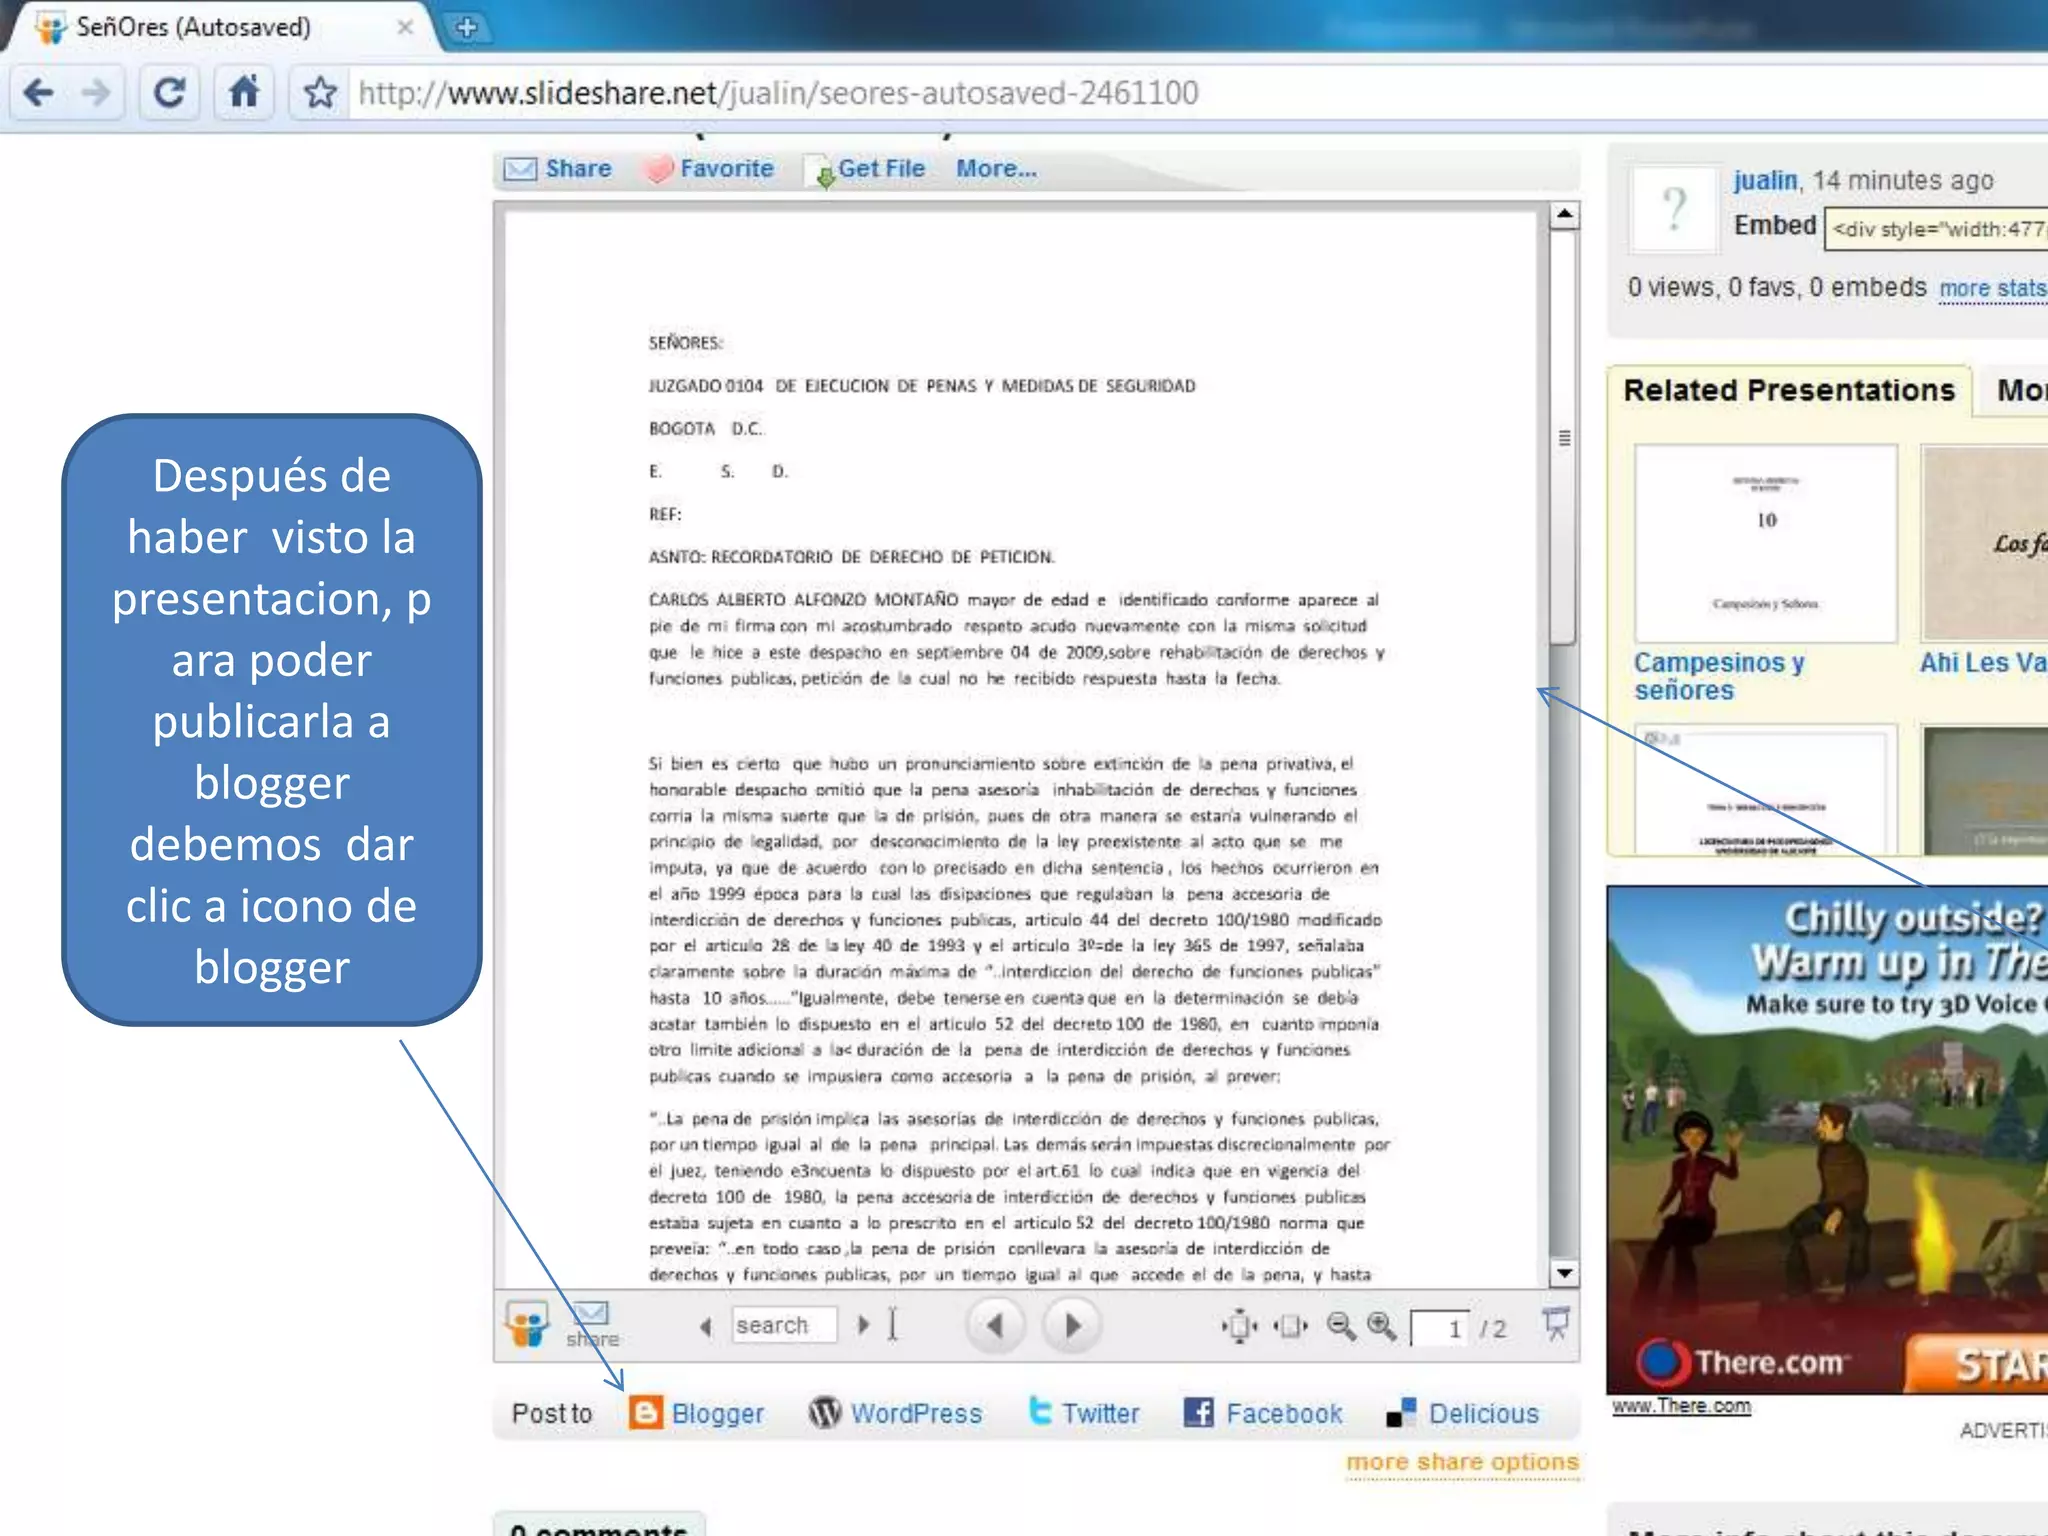The height and width of the screenshot is (1536, 2048).
Task: Click the Facebook share icon
Action: point(1198,1412)
